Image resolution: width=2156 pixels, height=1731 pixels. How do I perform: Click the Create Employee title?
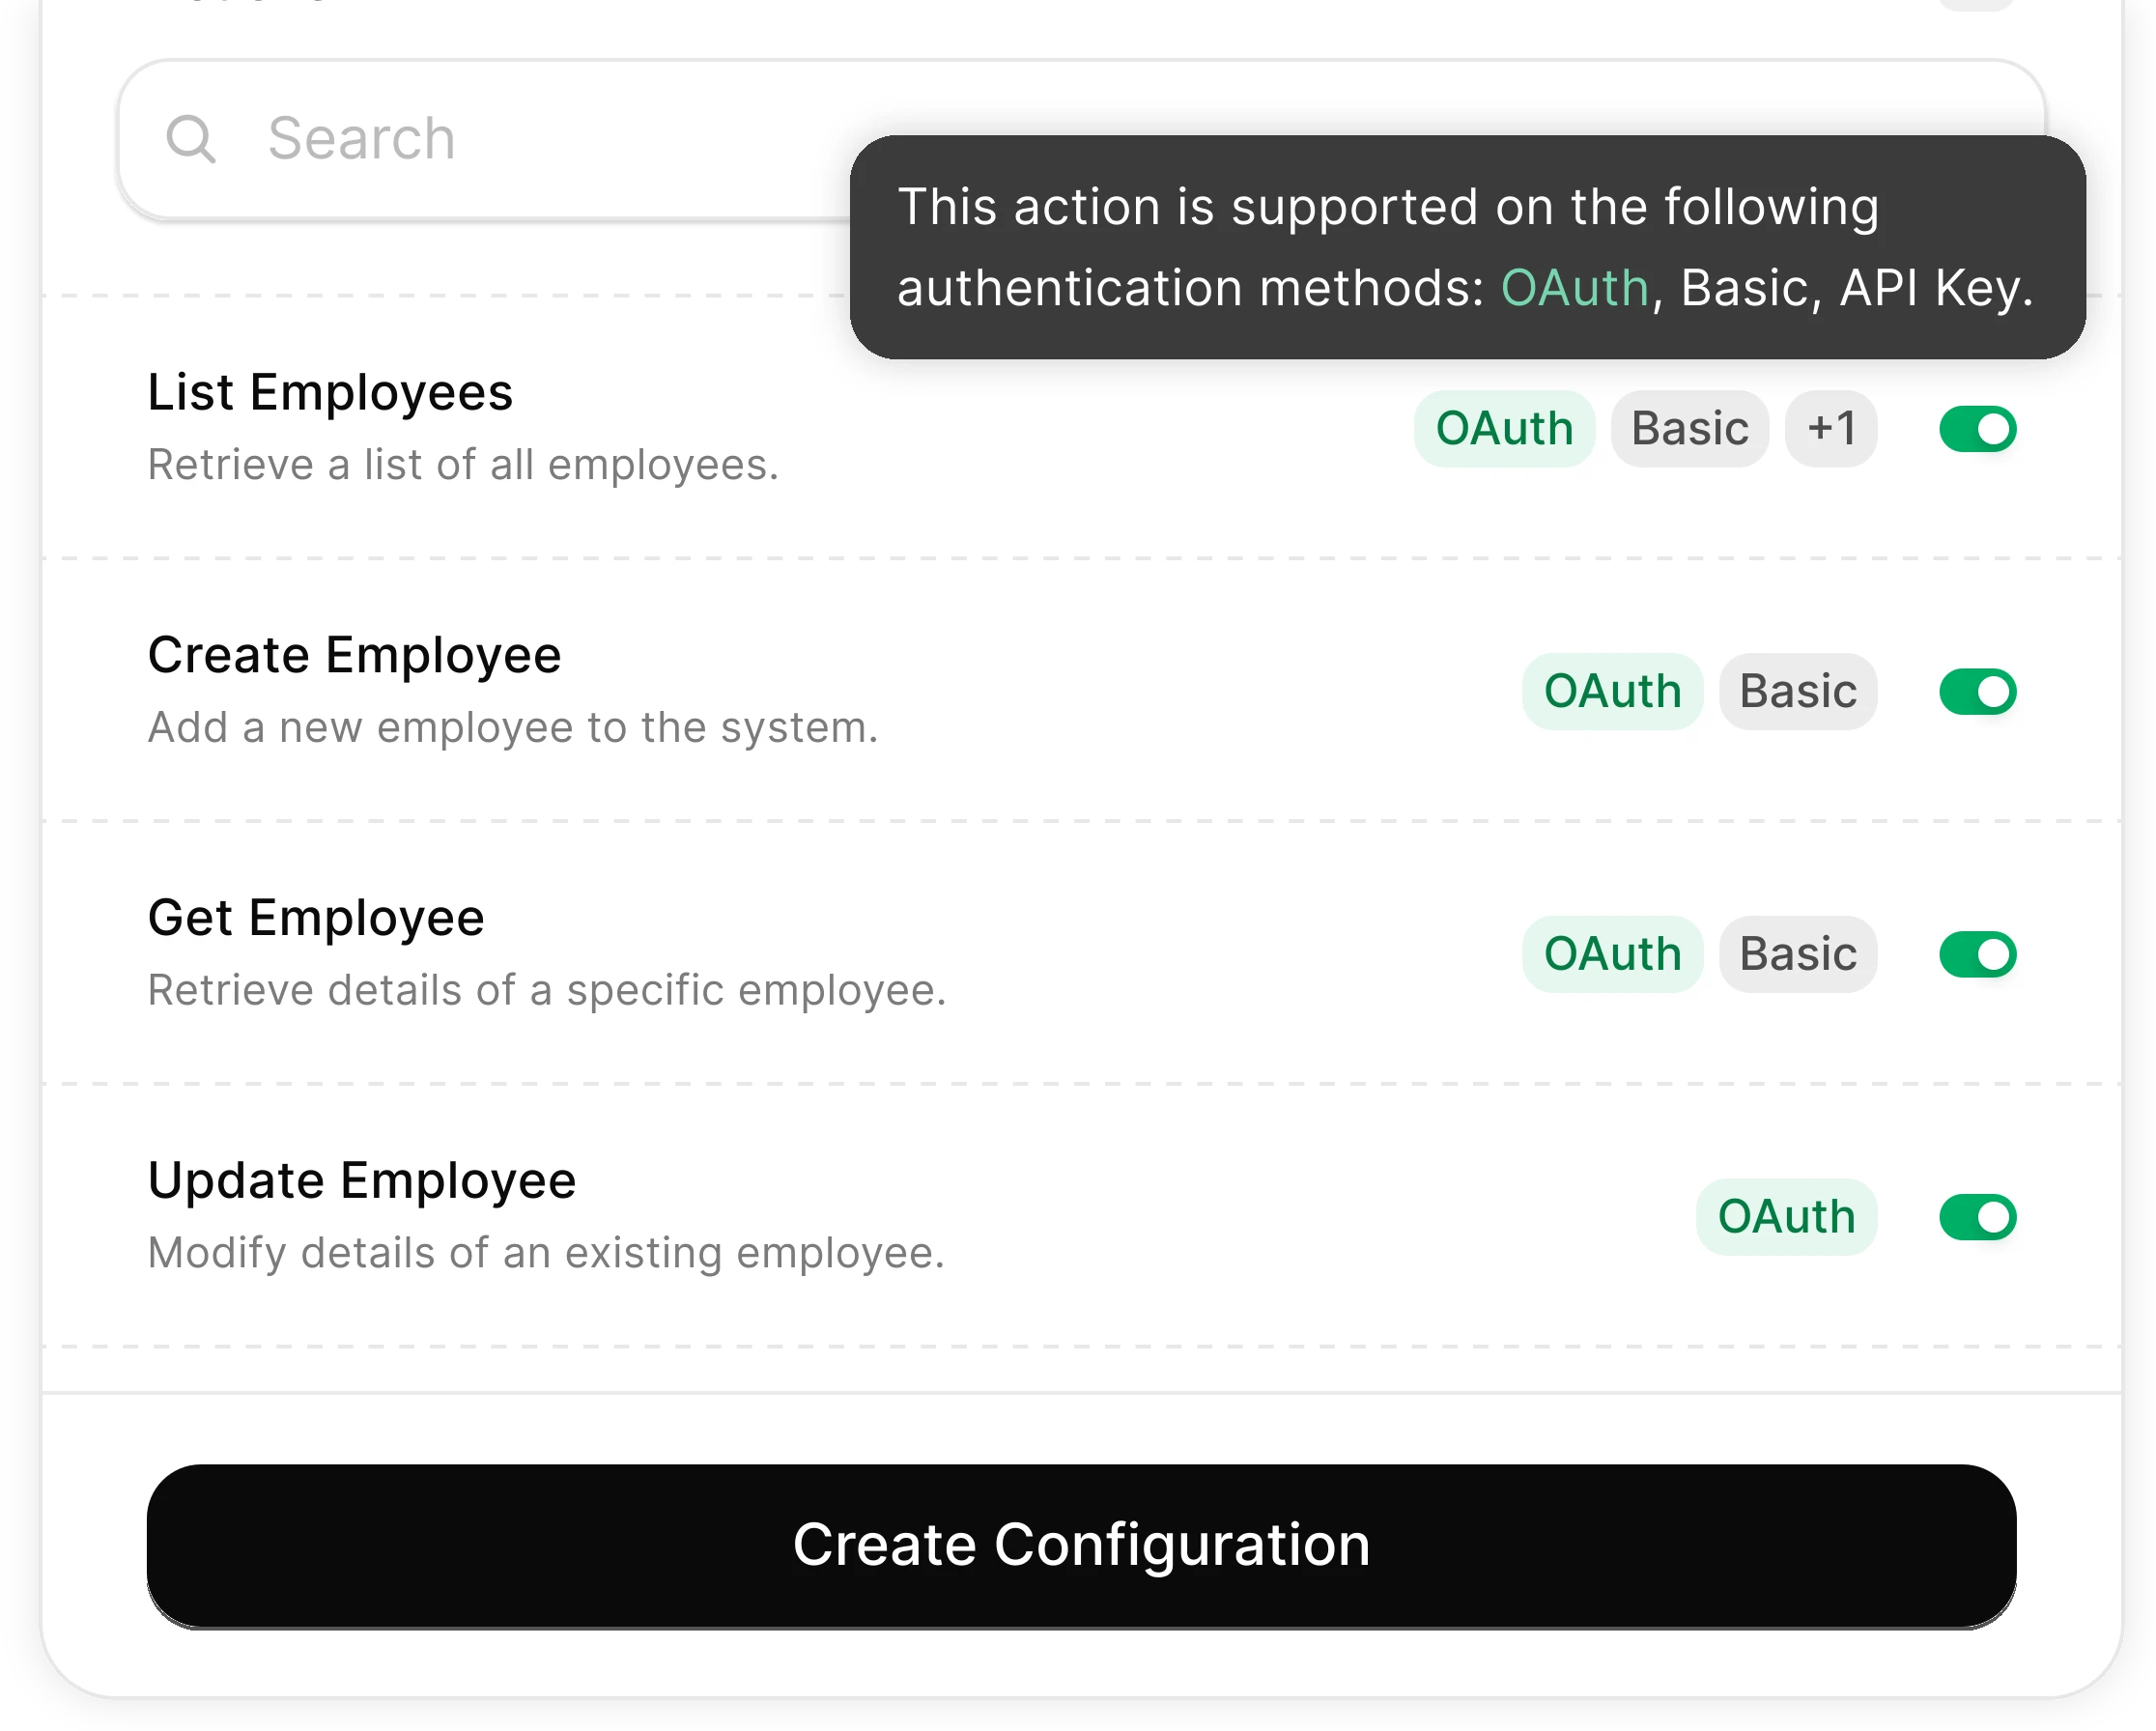(x=354, y=655)
